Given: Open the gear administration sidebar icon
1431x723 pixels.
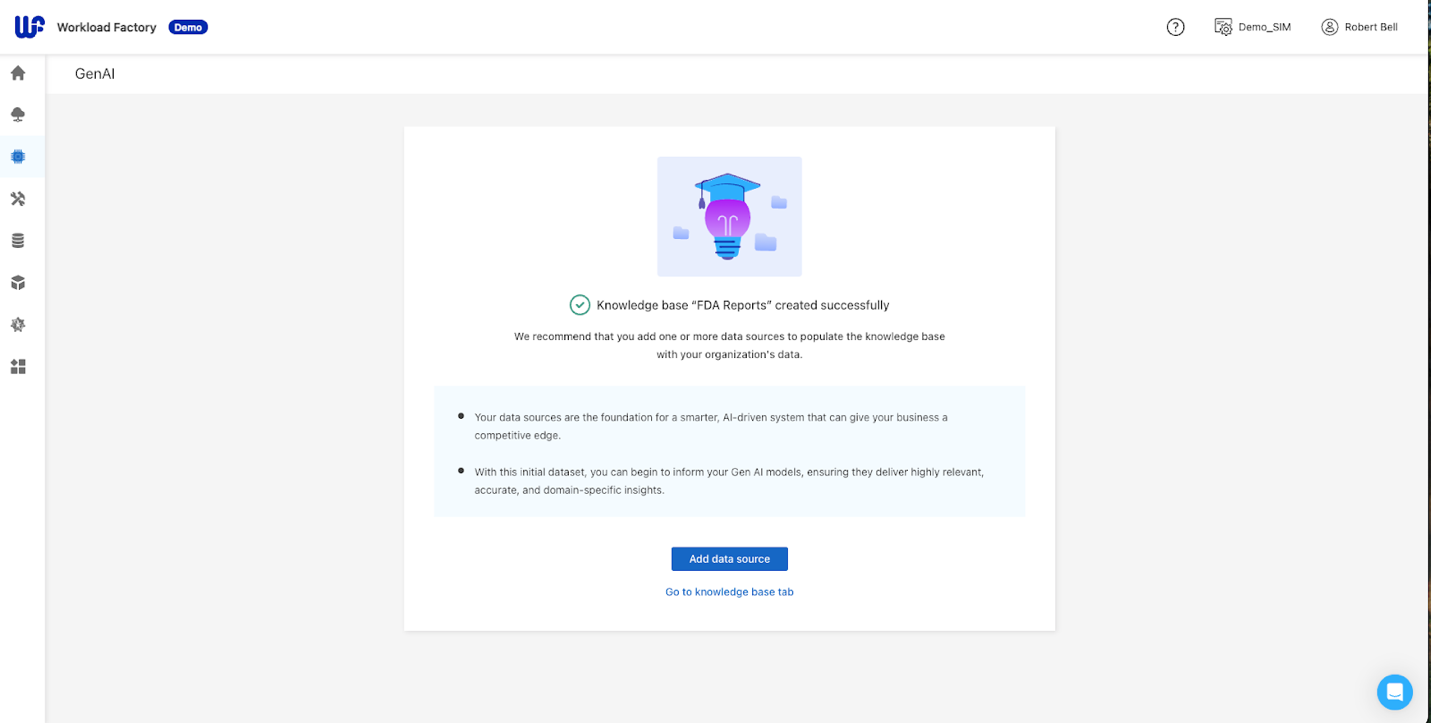Looking at the screenshot, I should click(18, 325).
